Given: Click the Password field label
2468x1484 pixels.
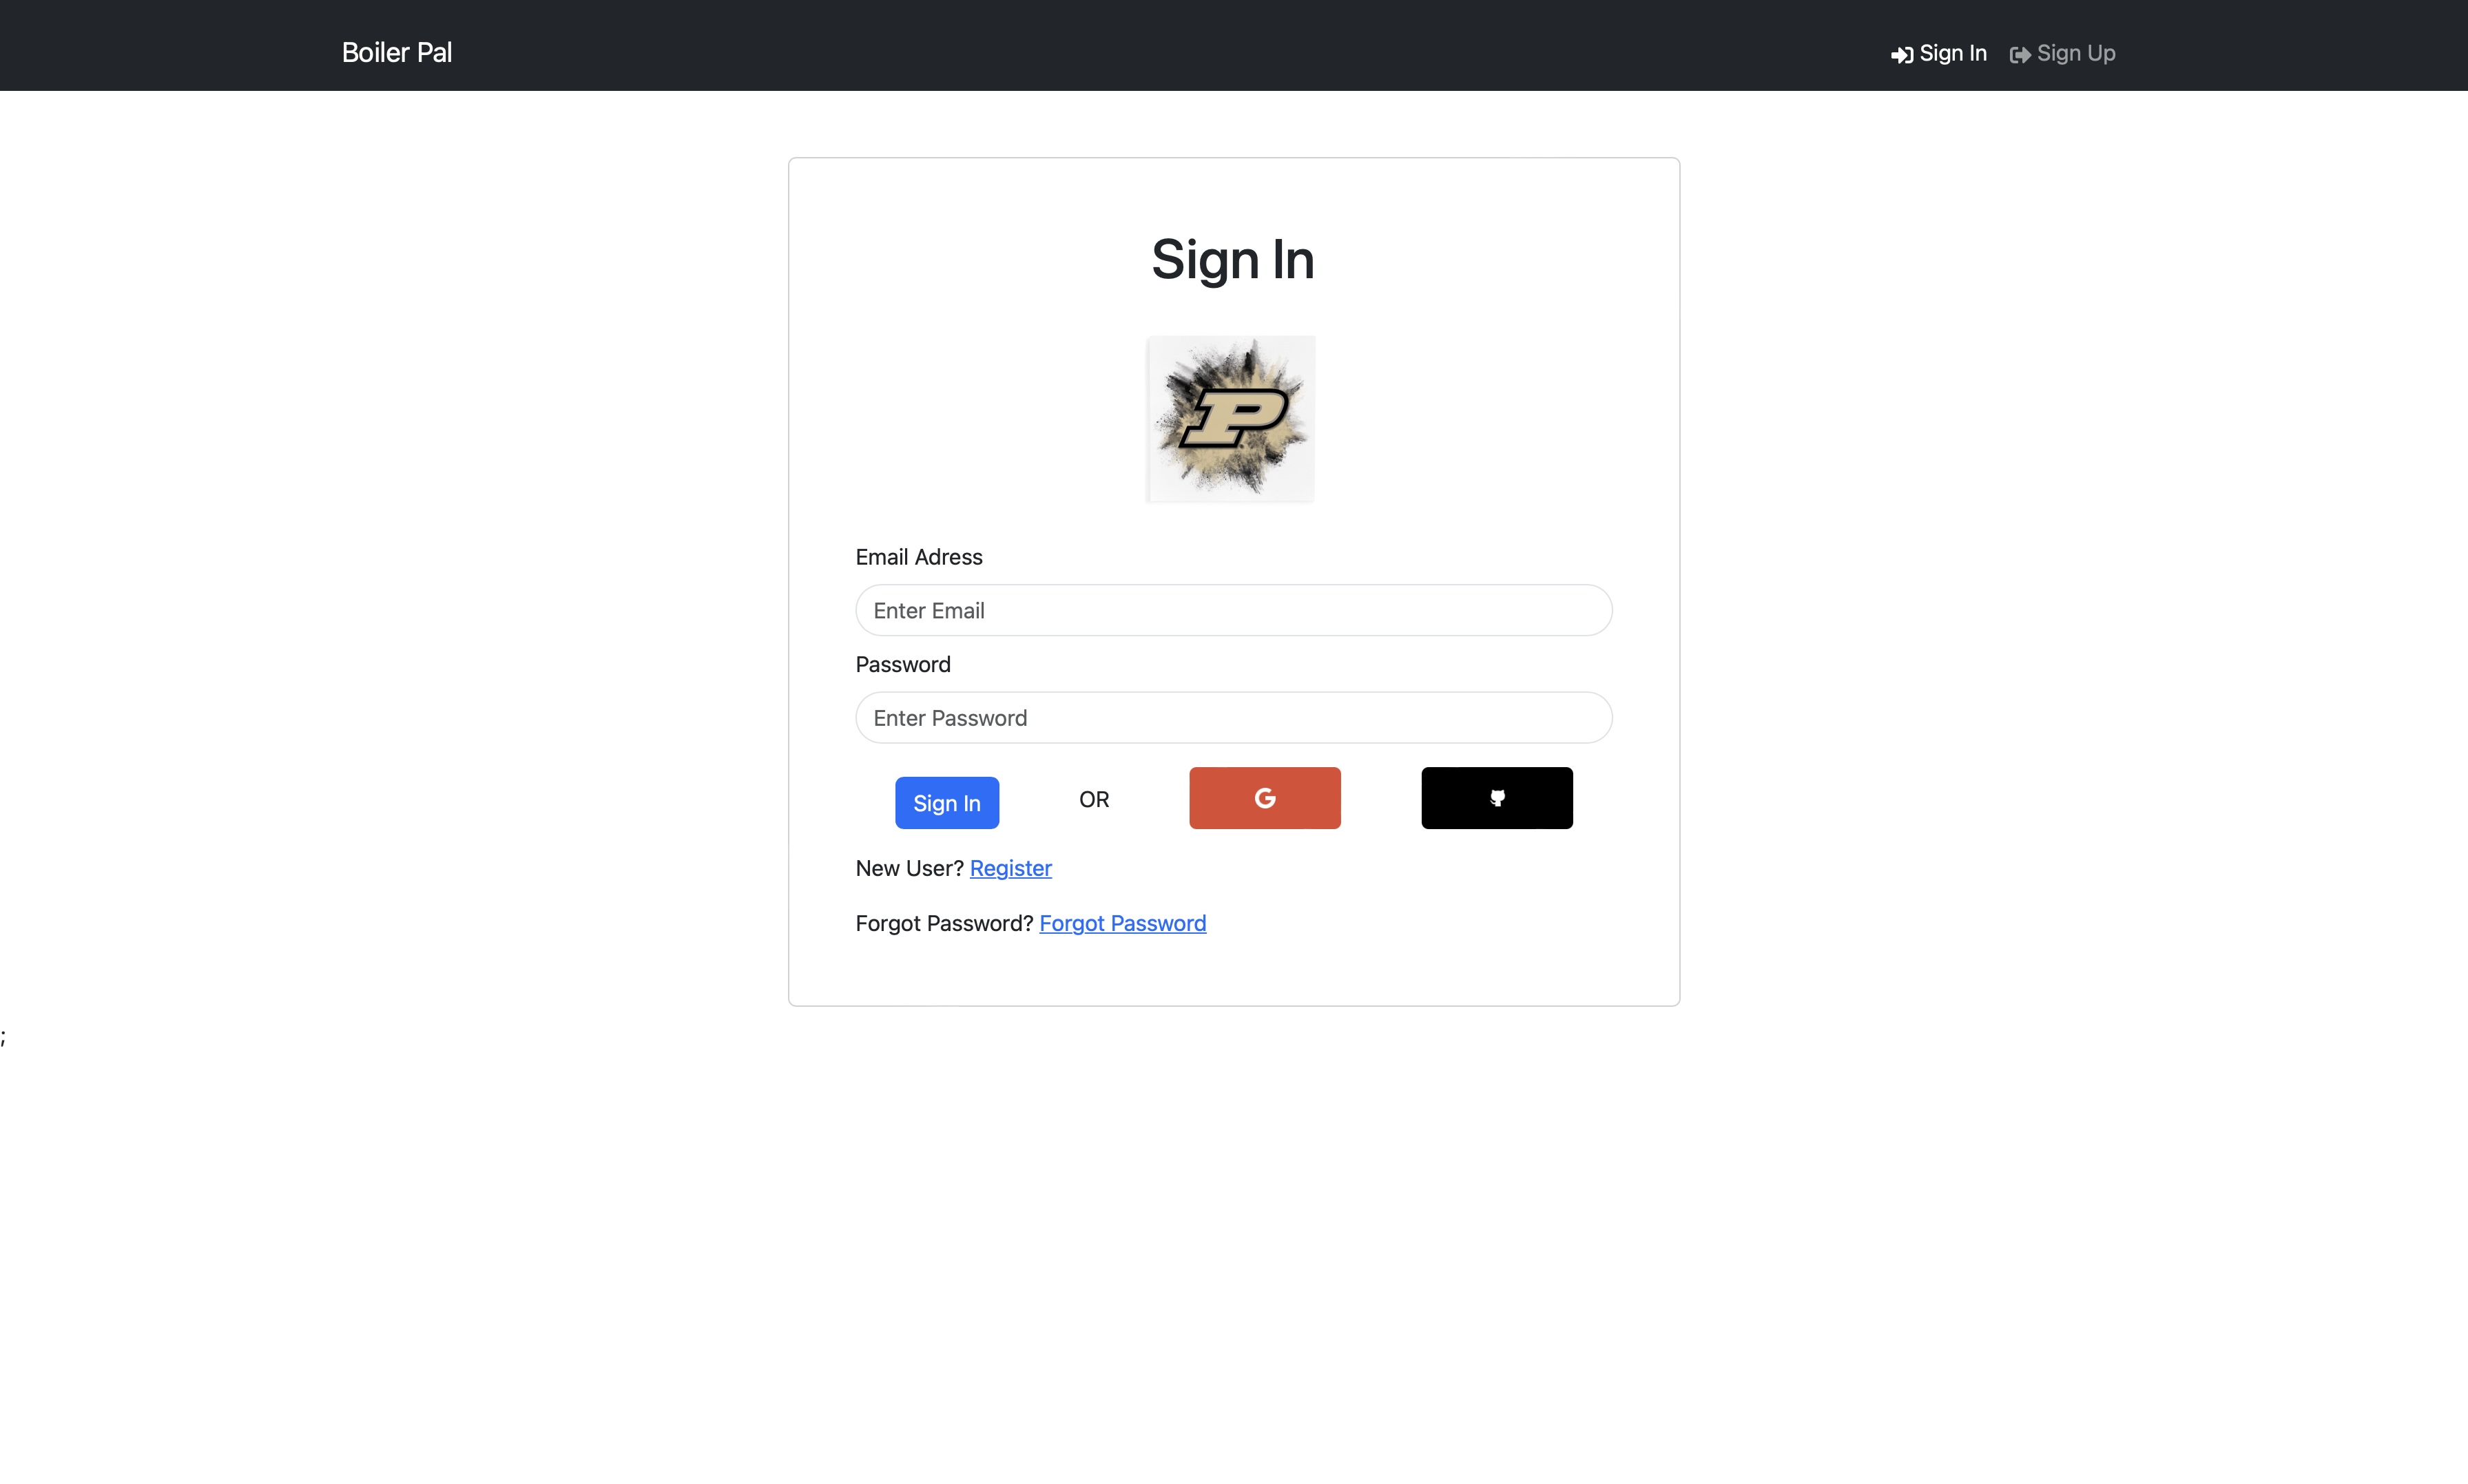Looking at the screenshot, I should coord(903,665).
